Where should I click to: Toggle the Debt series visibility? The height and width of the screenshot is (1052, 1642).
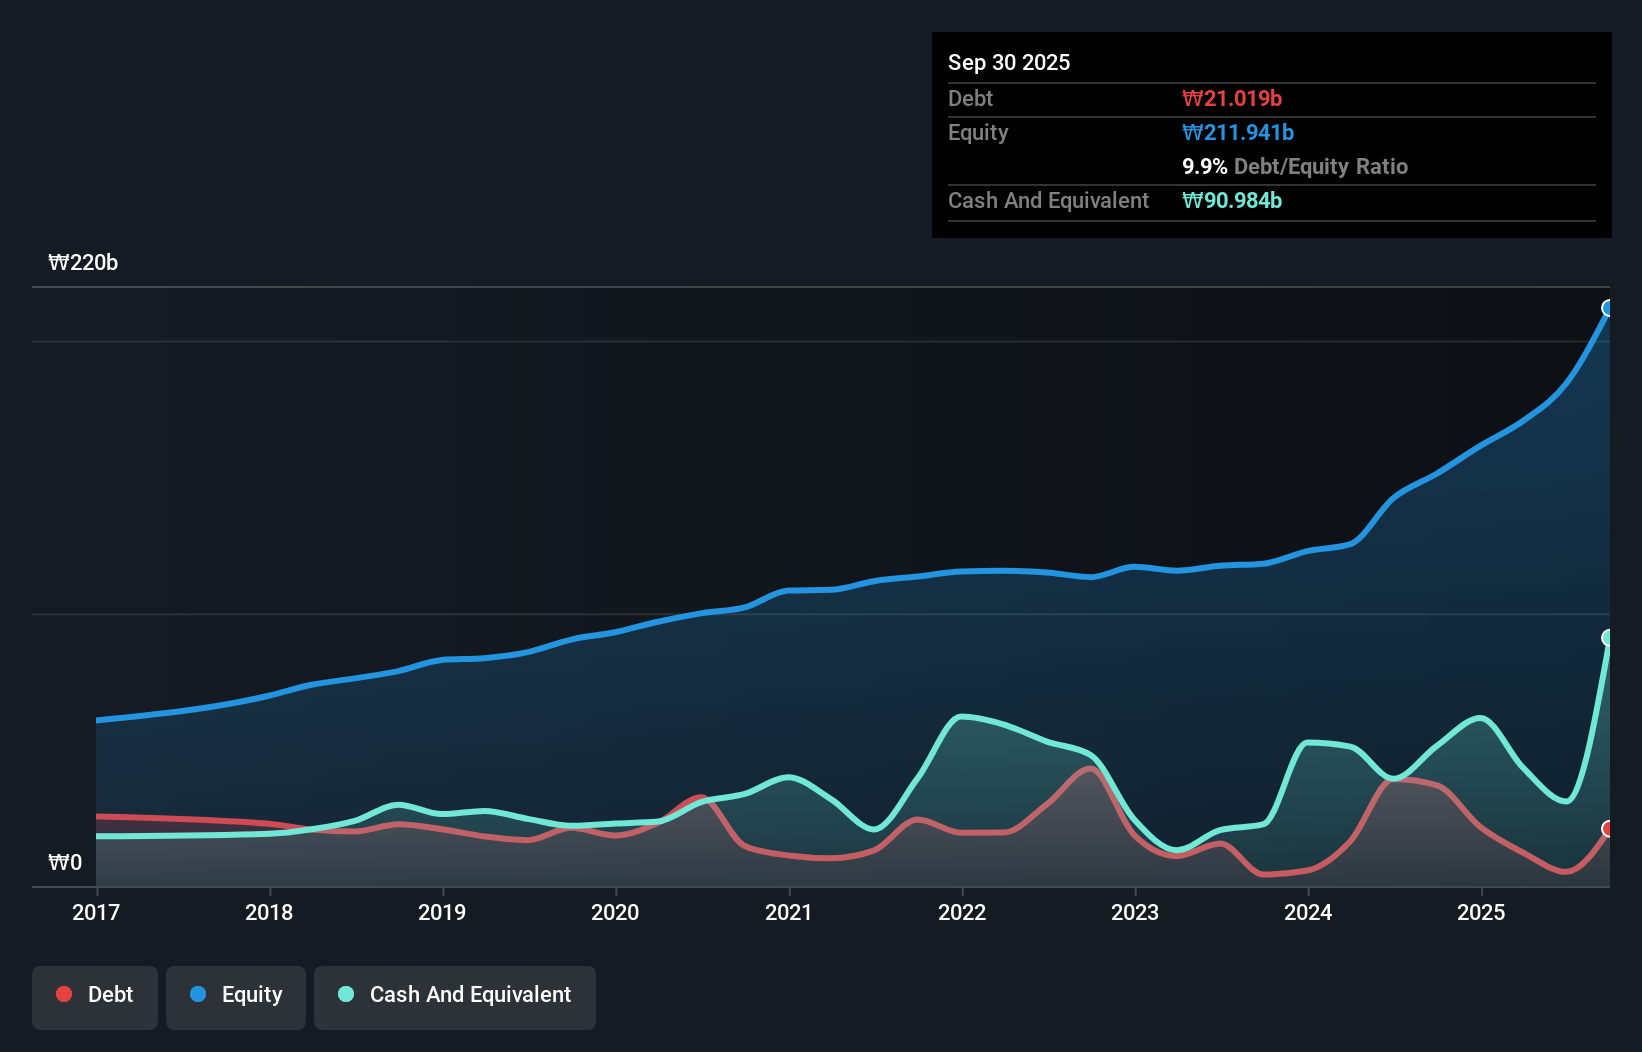(95, 996)
